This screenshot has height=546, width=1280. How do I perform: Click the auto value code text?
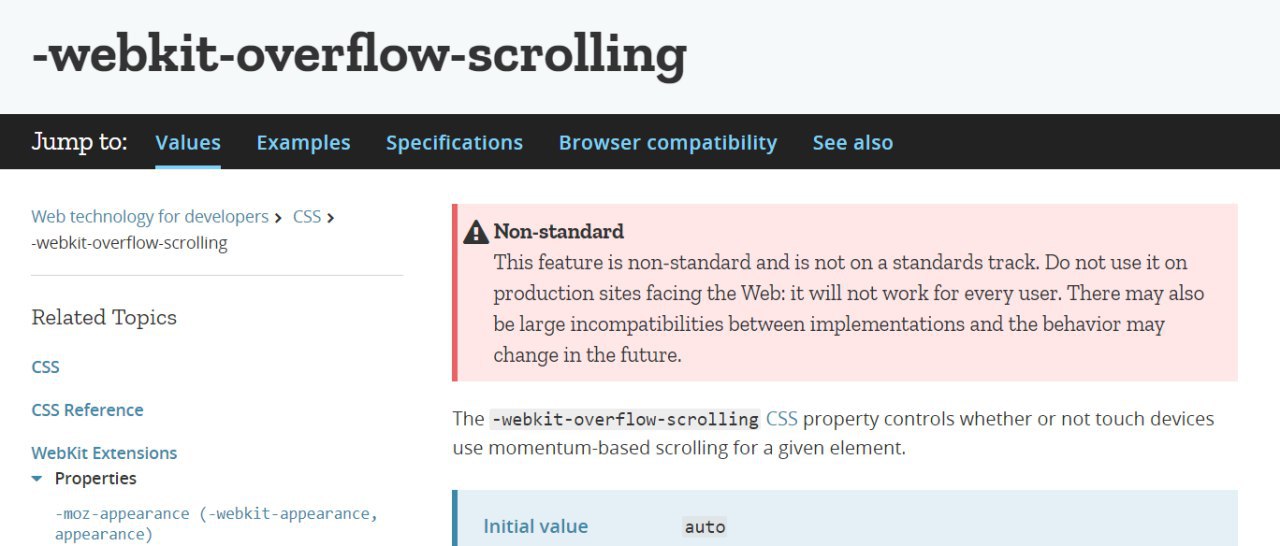[704, 527]
